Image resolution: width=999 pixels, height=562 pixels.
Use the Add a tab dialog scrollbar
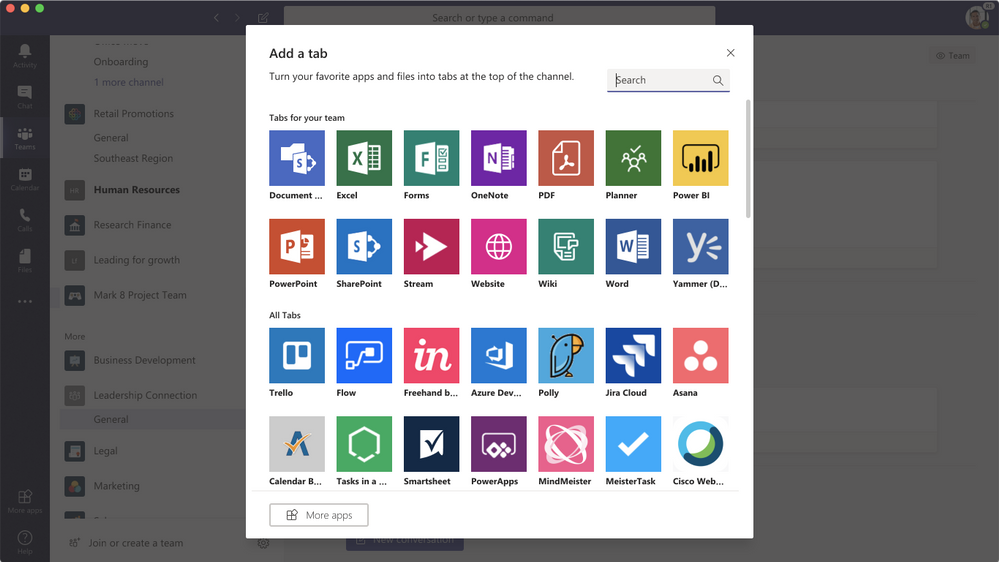click(748, 159)
